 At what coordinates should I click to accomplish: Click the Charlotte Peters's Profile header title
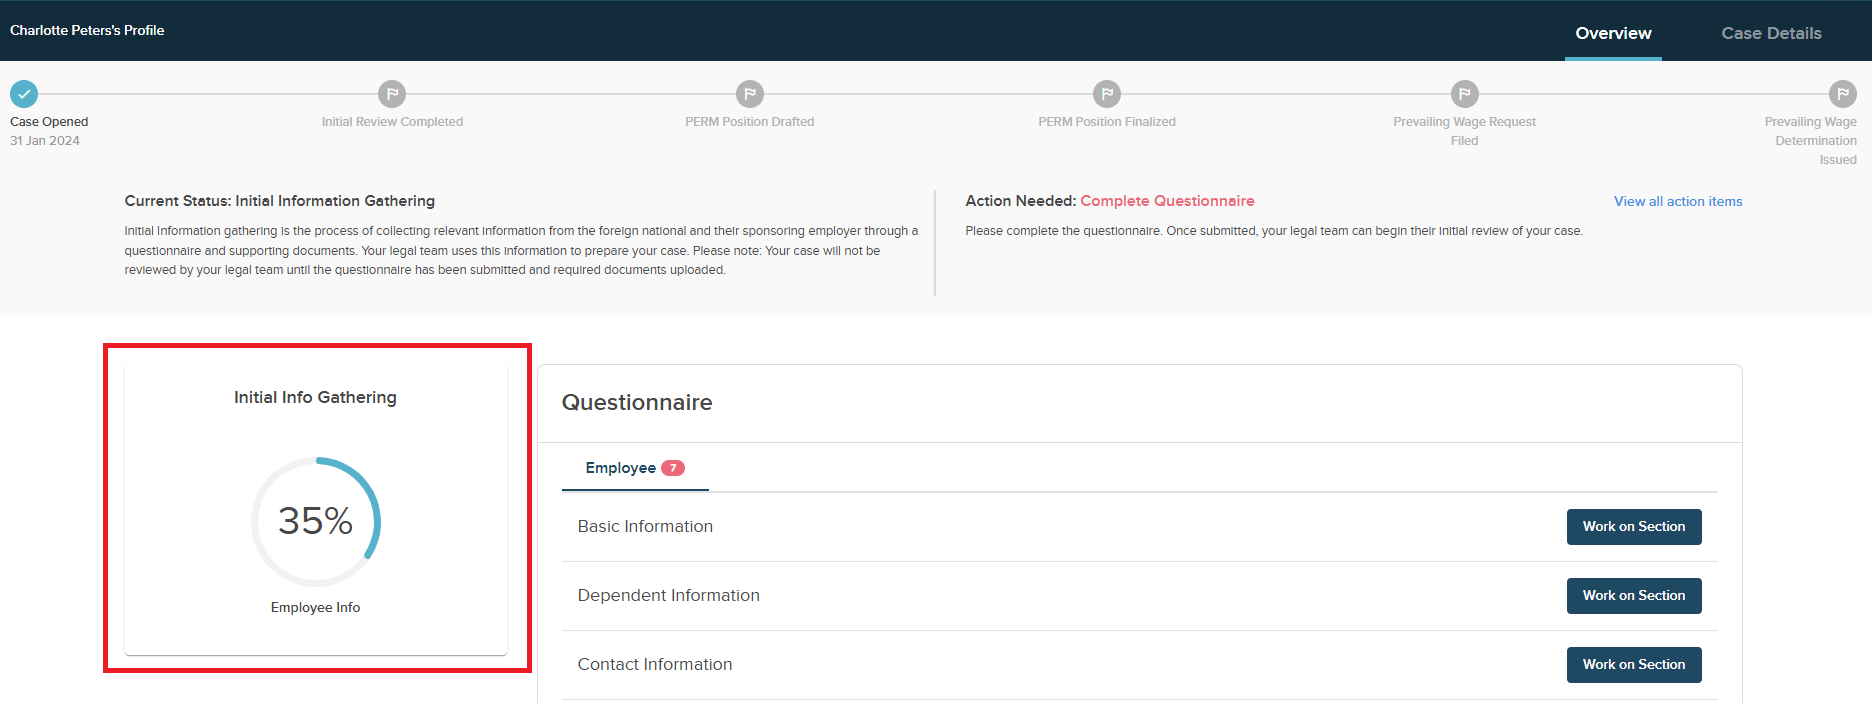[x=87, y=30]
